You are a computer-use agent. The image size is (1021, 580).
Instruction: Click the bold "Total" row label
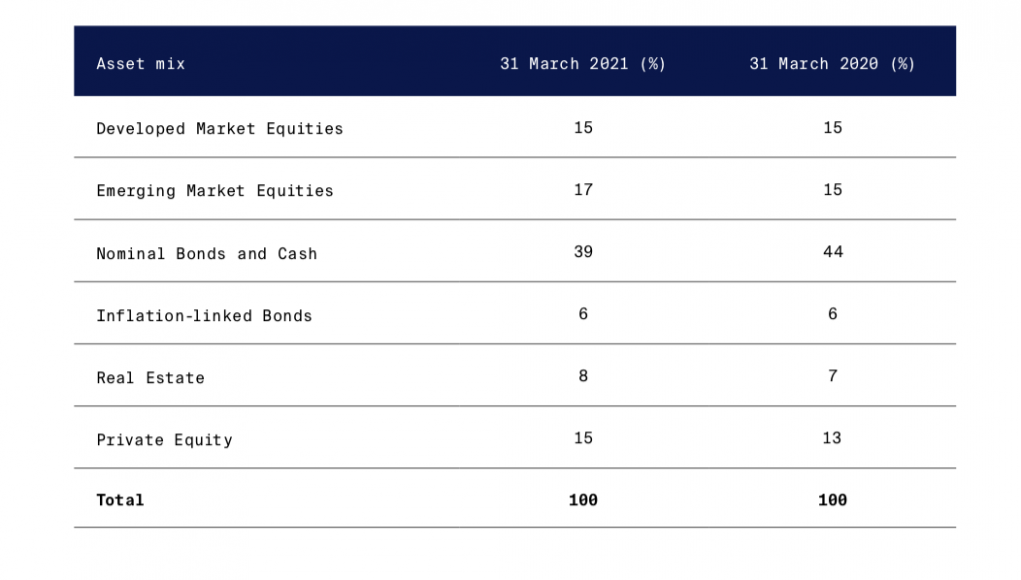click(120, 500)
